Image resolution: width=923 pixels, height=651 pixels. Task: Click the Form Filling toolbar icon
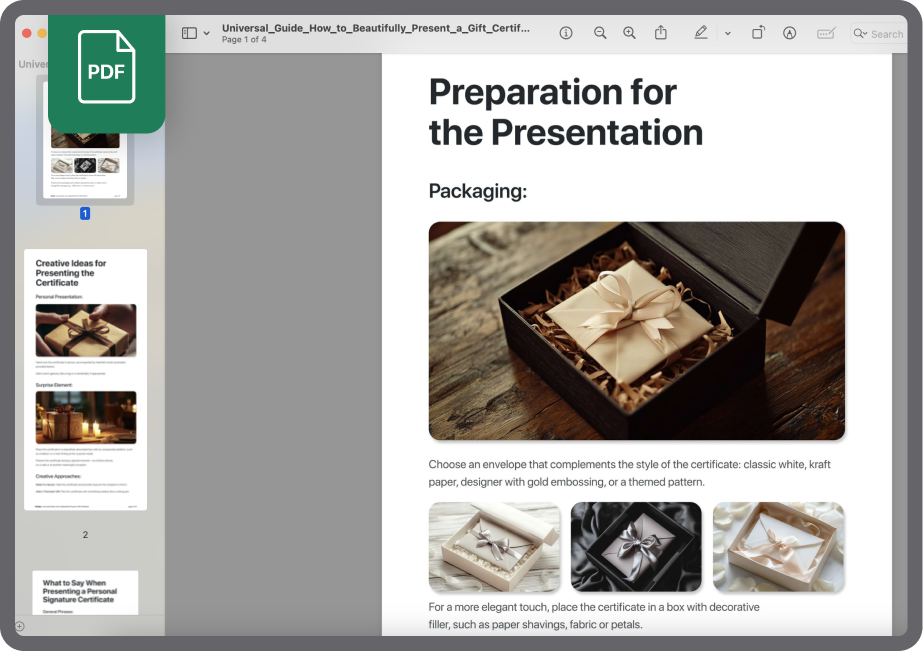click(x=826, y=33)
